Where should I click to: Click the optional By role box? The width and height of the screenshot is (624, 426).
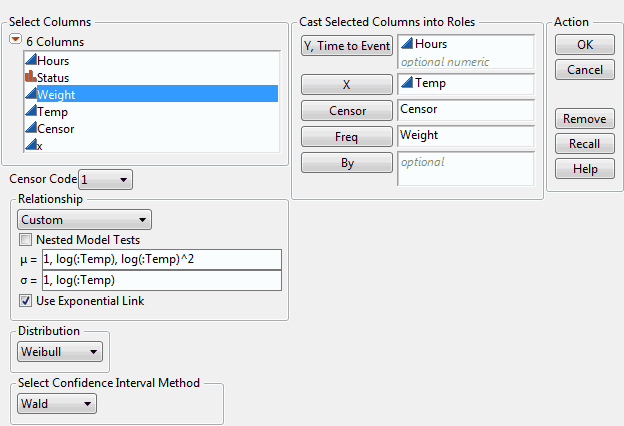pos(465,169)
